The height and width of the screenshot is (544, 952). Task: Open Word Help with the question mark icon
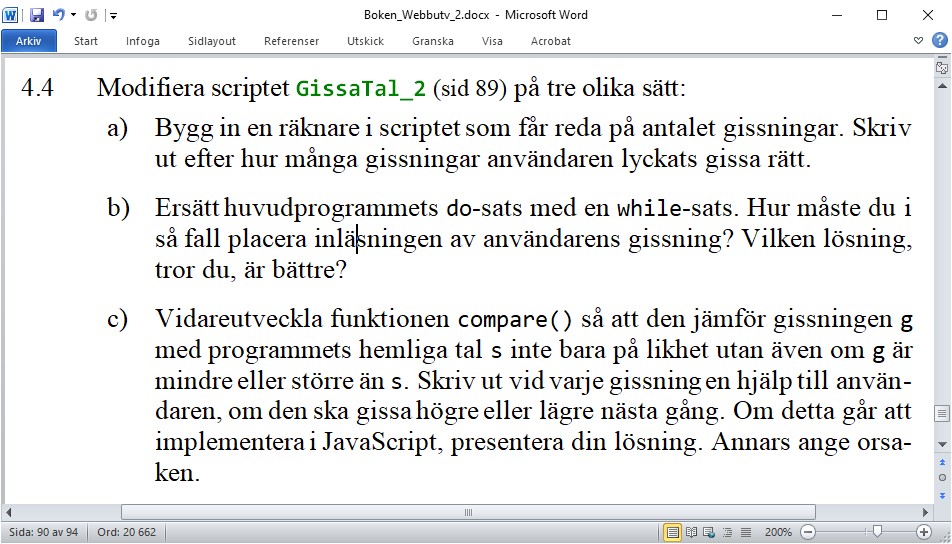[x=938, y=41]
